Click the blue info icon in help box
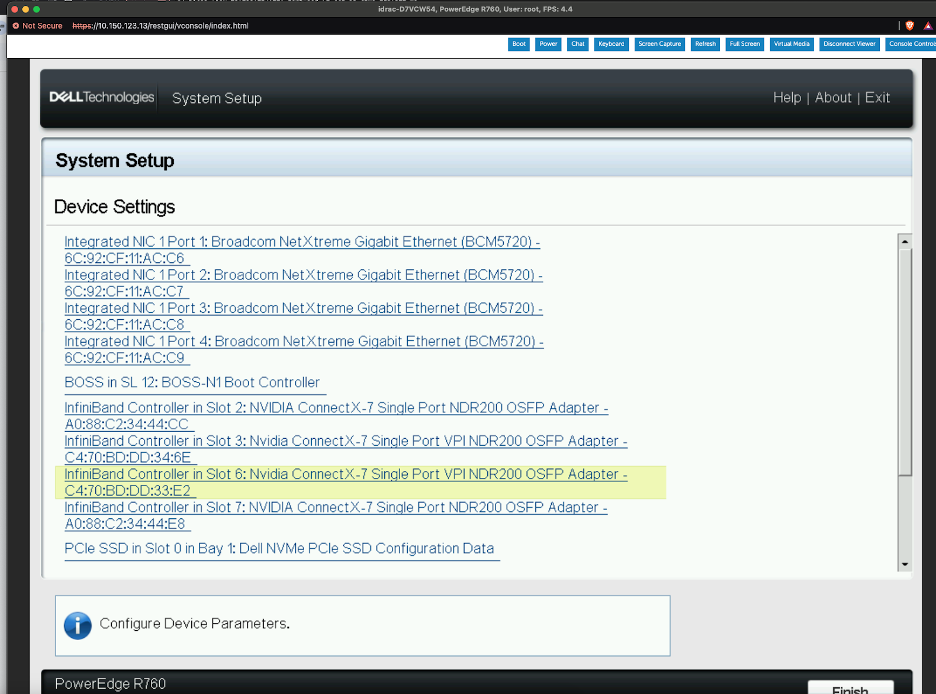The image size is (936, 694). [x=77, y=625]
